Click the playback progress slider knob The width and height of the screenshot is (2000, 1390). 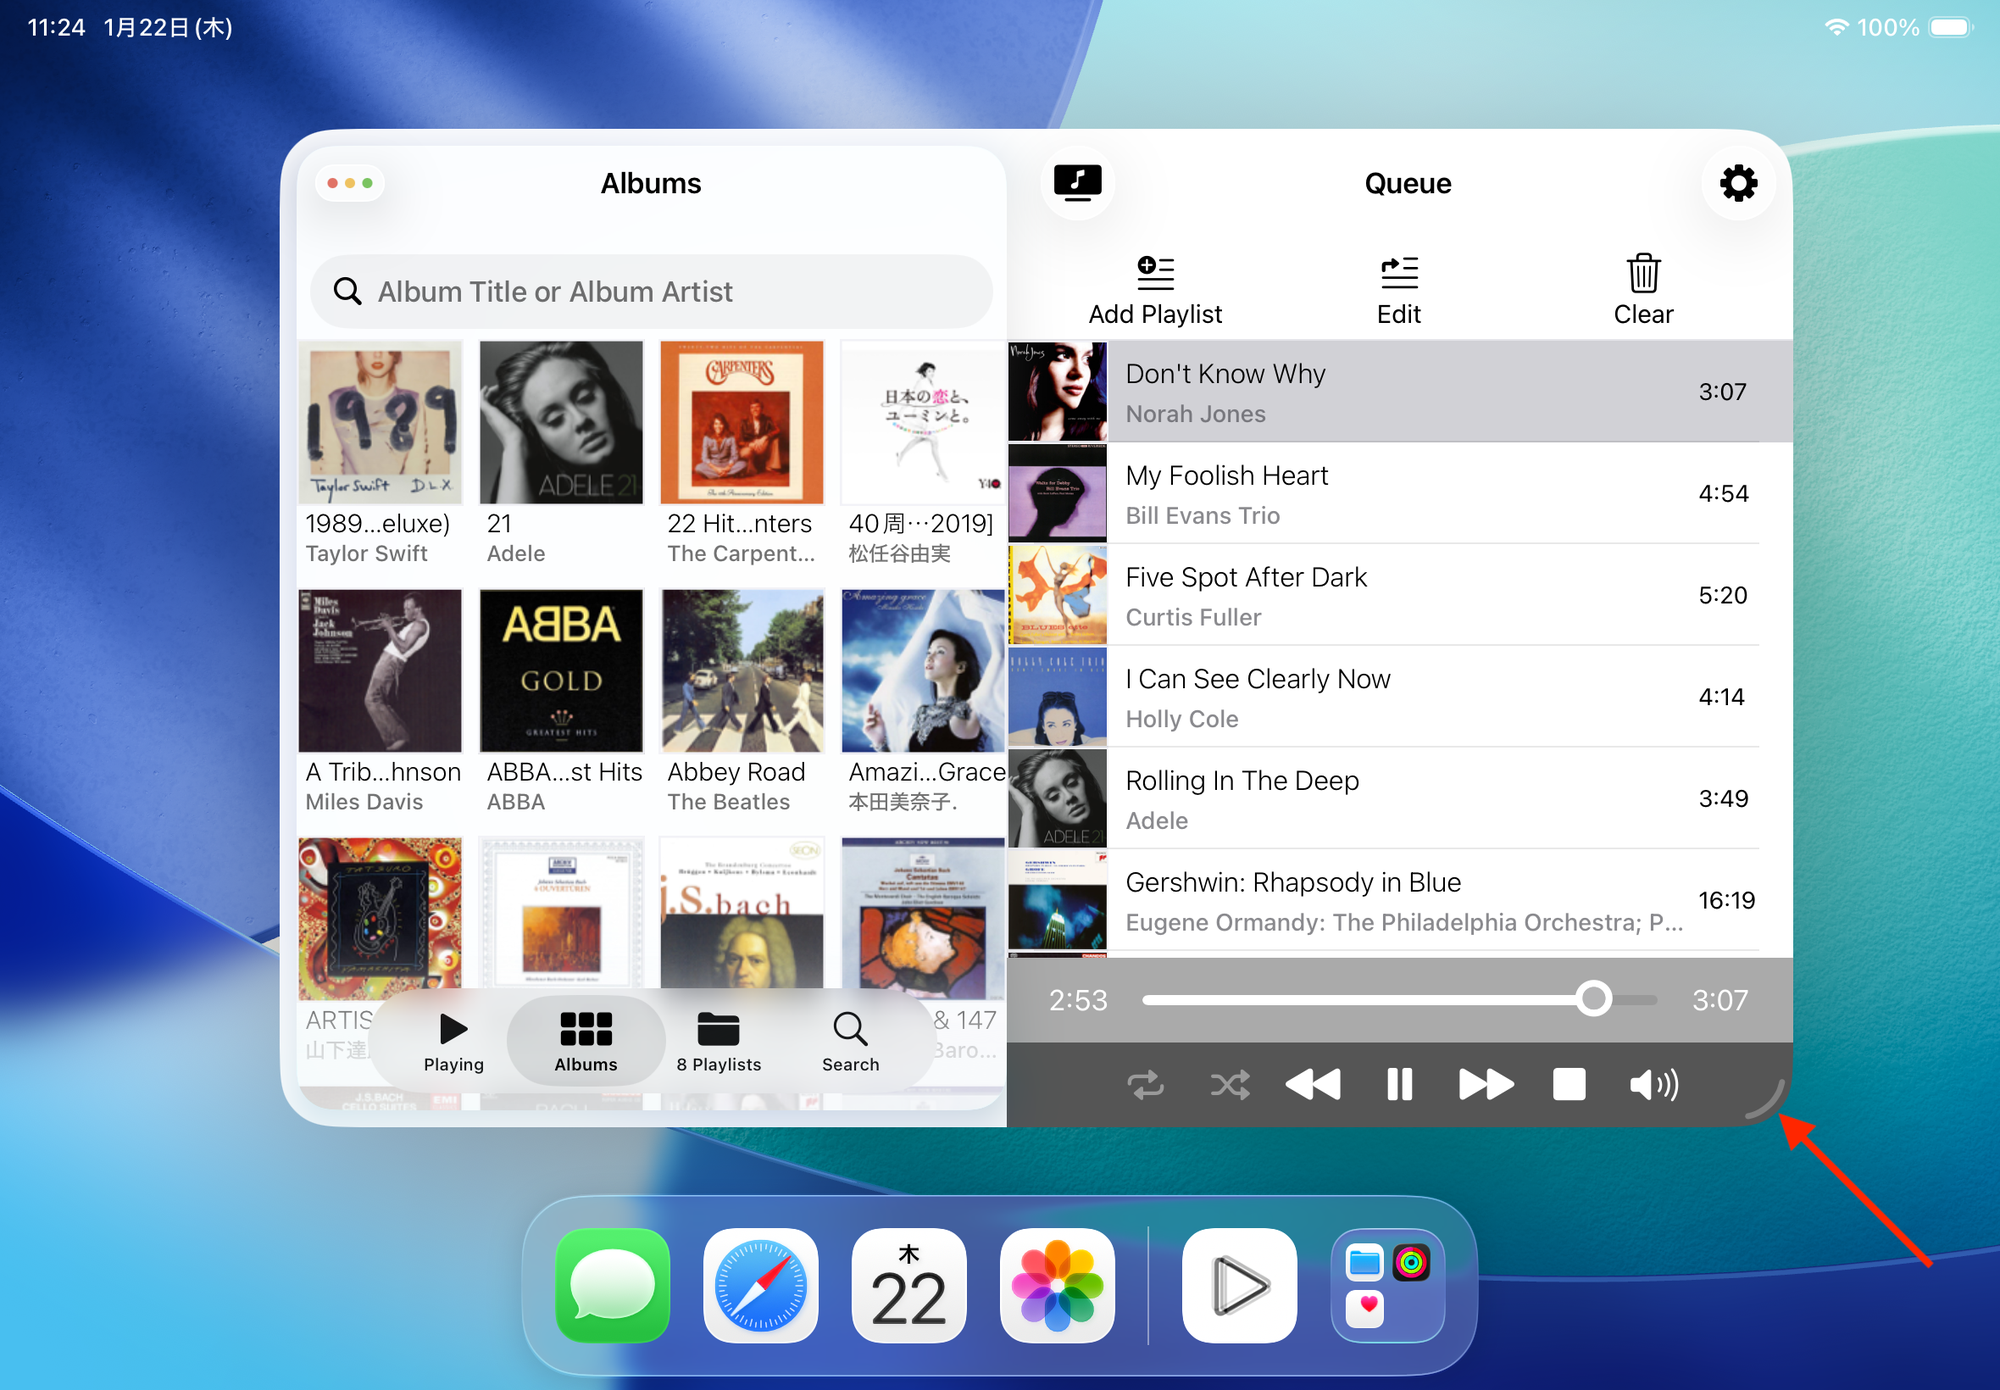tap(1594, 999)
